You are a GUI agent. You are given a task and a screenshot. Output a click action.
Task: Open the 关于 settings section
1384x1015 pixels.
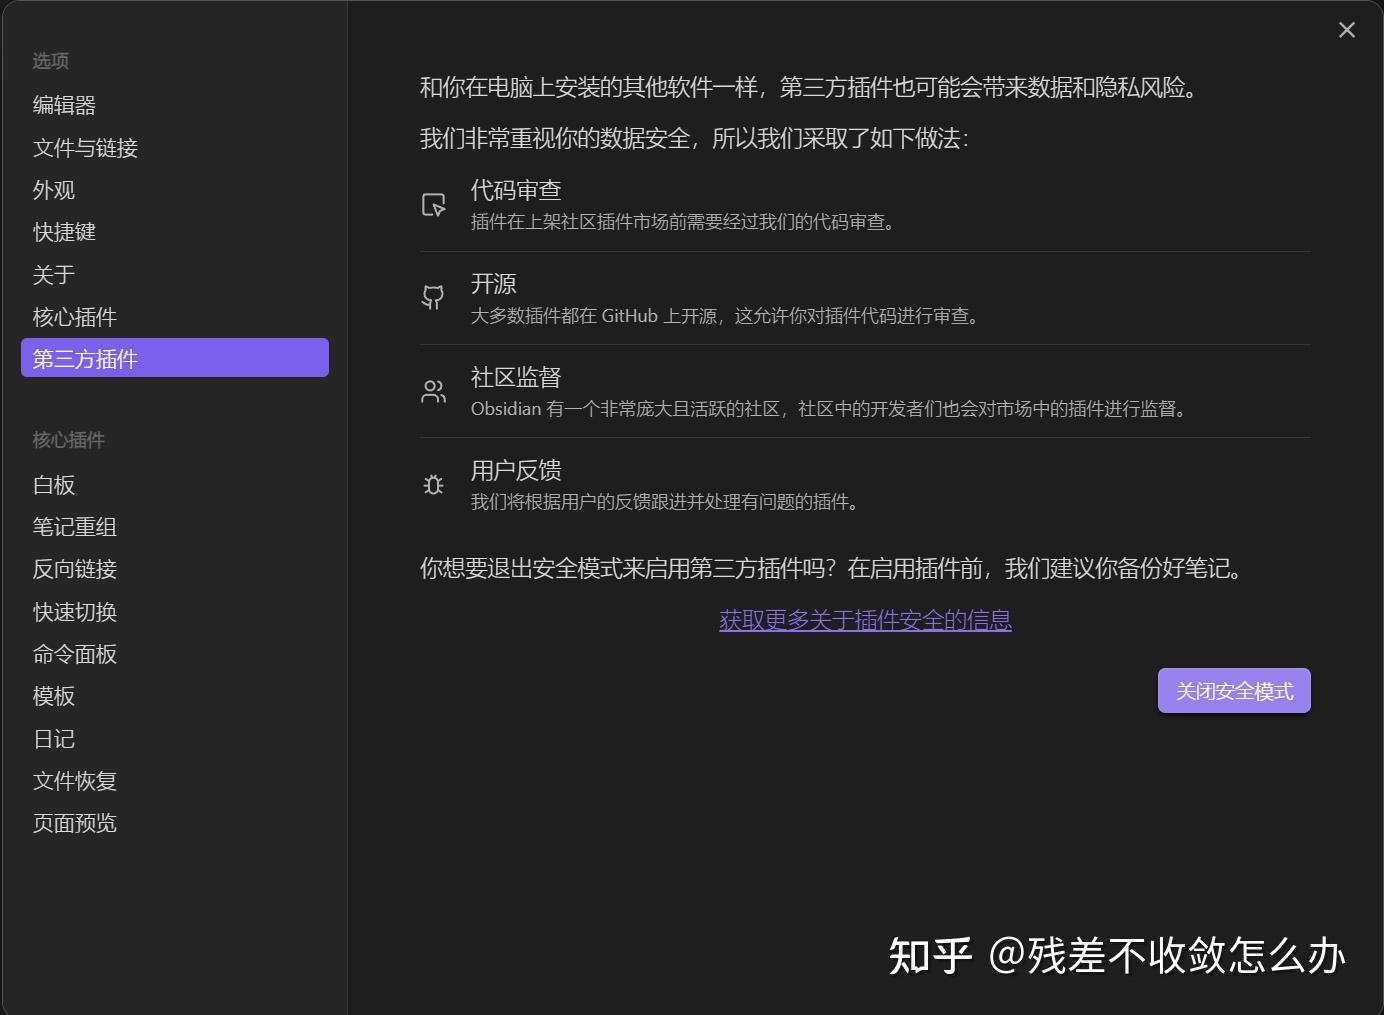click(x=175, y=275)
